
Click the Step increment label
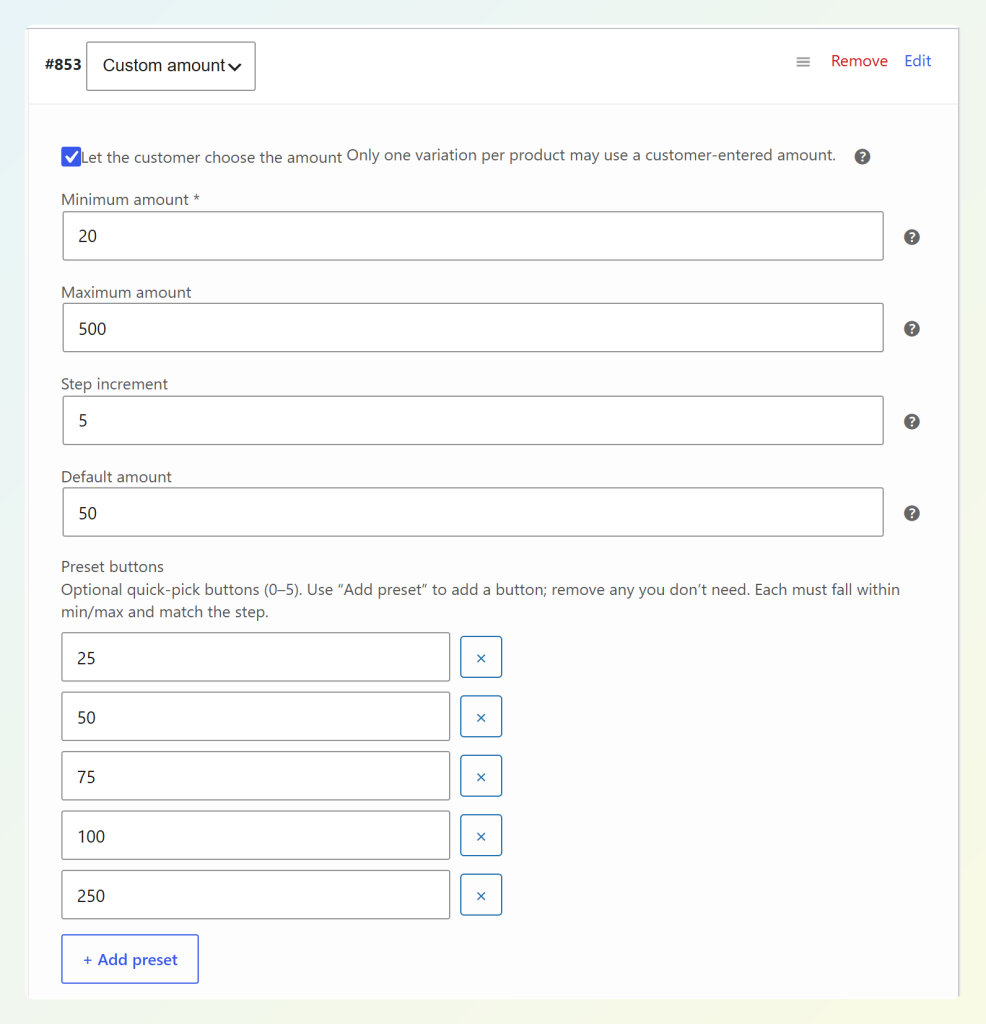click(114, 384)
